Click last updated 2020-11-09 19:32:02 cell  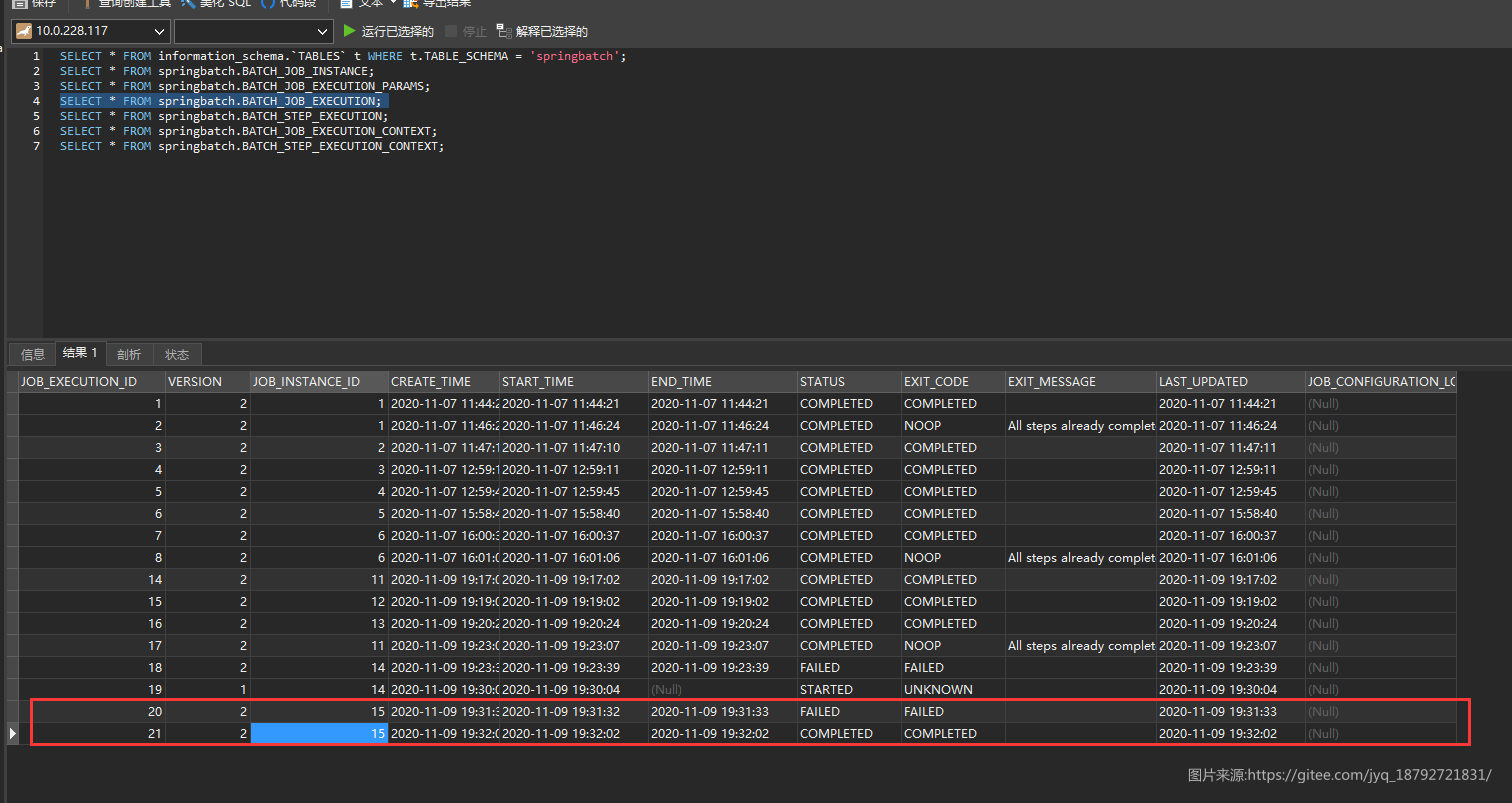1231,734
